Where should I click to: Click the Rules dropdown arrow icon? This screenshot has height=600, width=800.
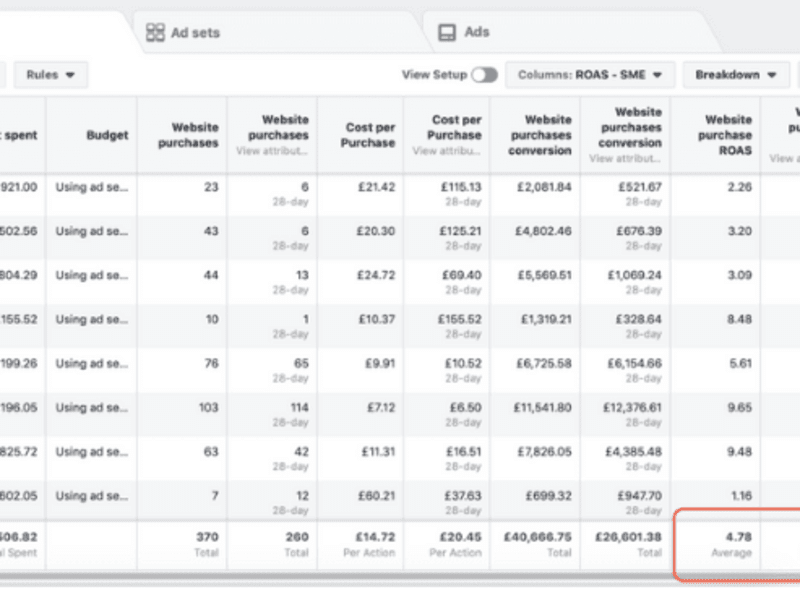pyautogui.click(x=70, y=75)
